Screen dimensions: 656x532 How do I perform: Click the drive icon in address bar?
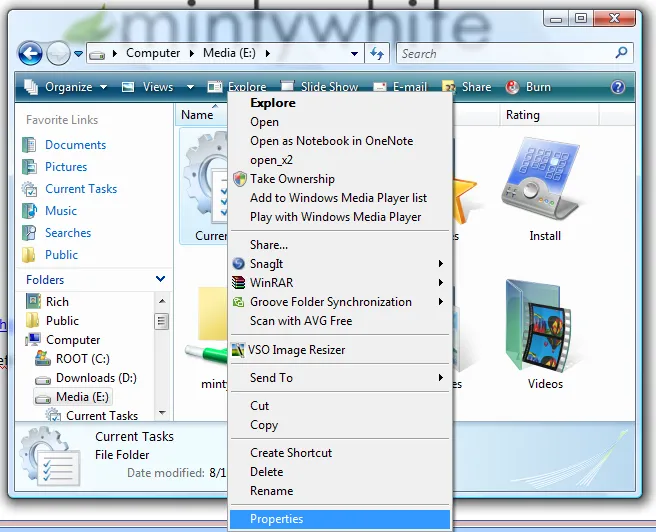(97, 54)
